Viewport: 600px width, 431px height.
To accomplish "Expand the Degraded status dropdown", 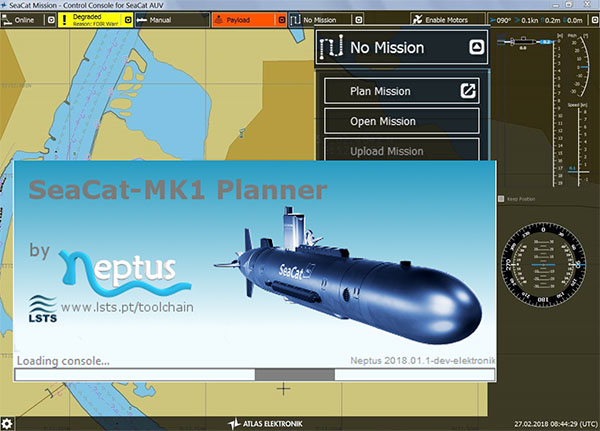I will click(128, 20).
